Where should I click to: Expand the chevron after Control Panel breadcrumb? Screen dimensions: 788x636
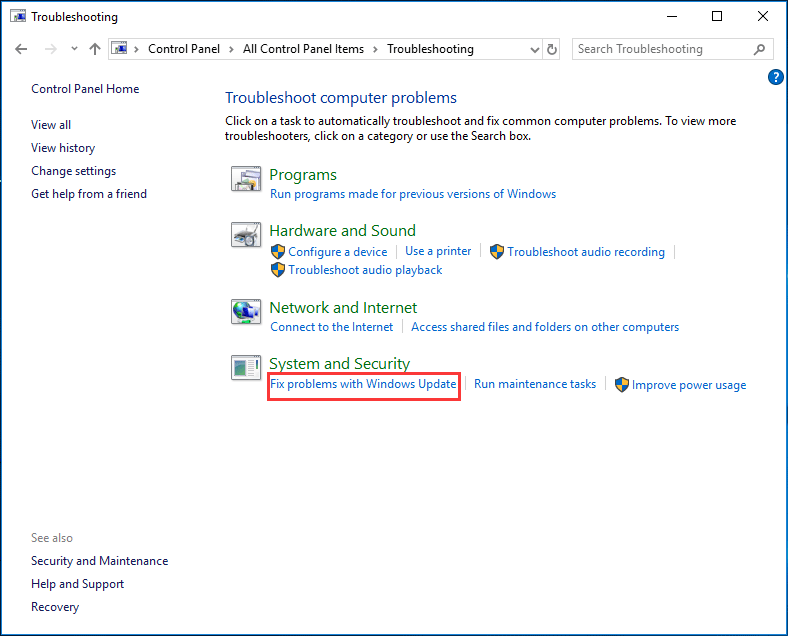(x=232, y=49)
